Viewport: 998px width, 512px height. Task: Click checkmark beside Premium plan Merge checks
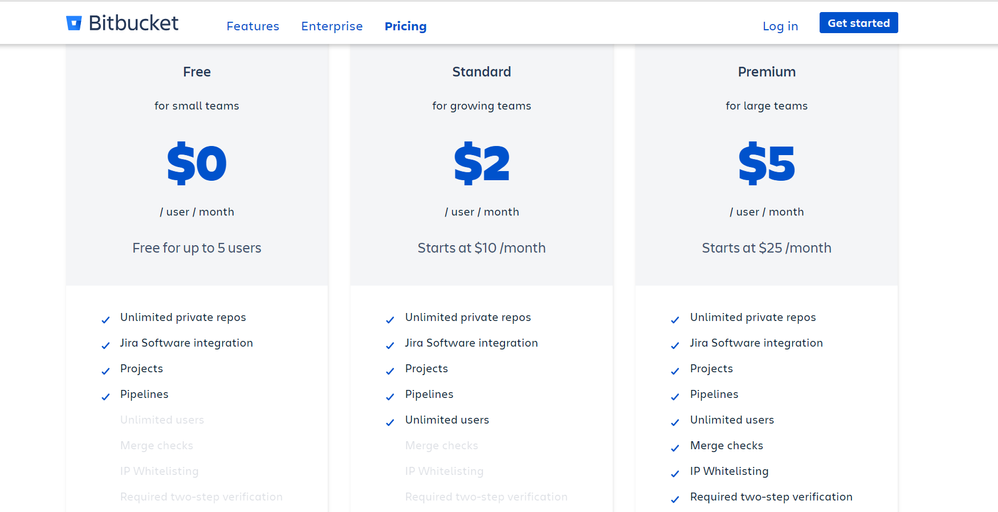(675, 448)
